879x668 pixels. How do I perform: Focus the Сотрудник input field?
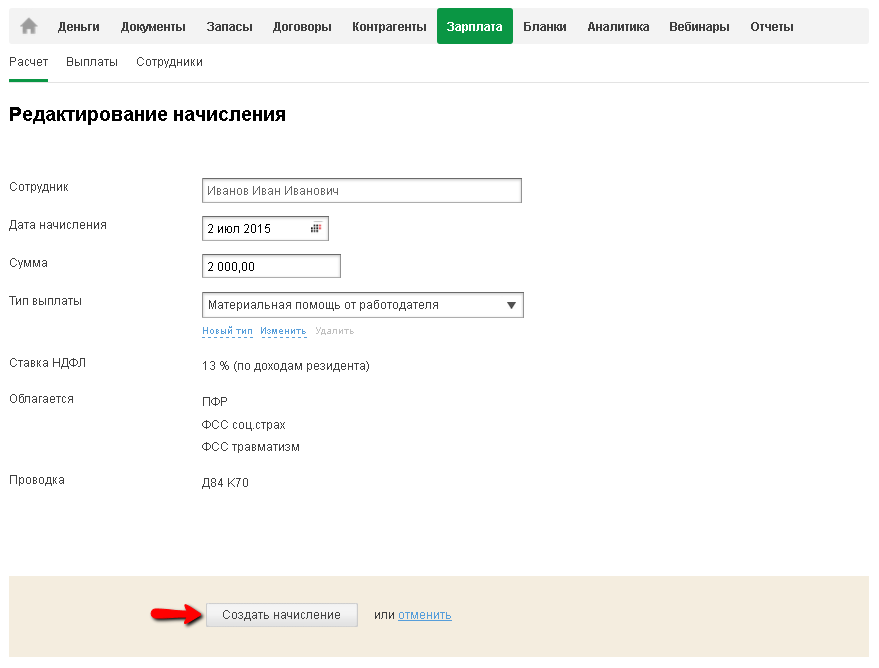pos(362,191)
